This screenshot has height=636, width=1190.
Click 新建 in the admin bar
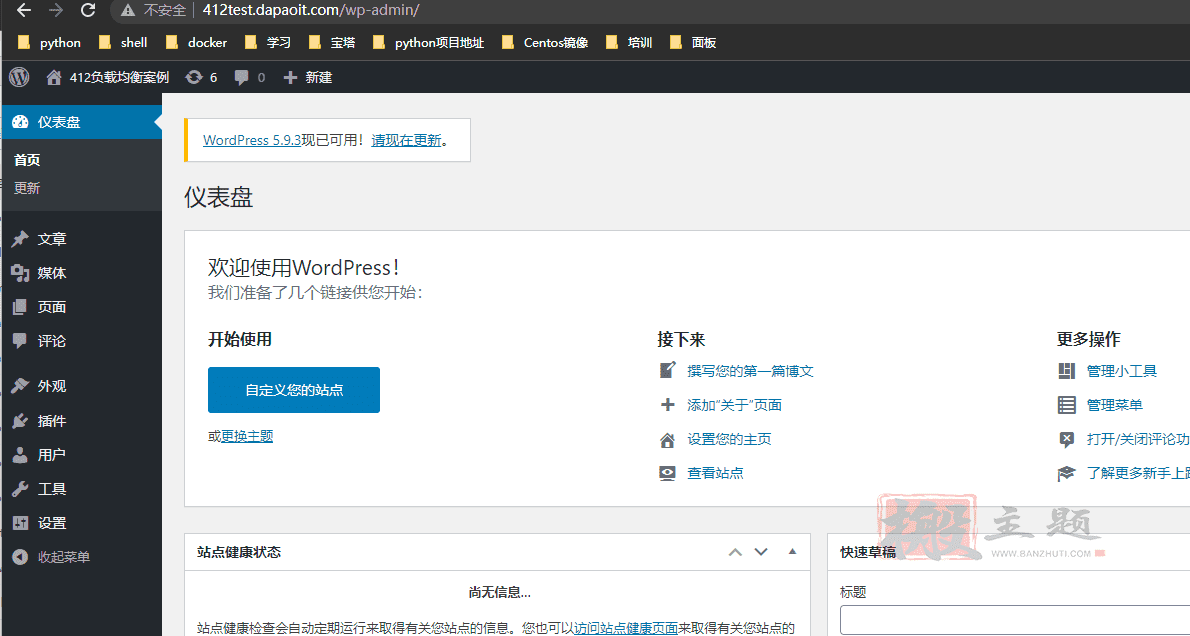[x=307, y=77]
